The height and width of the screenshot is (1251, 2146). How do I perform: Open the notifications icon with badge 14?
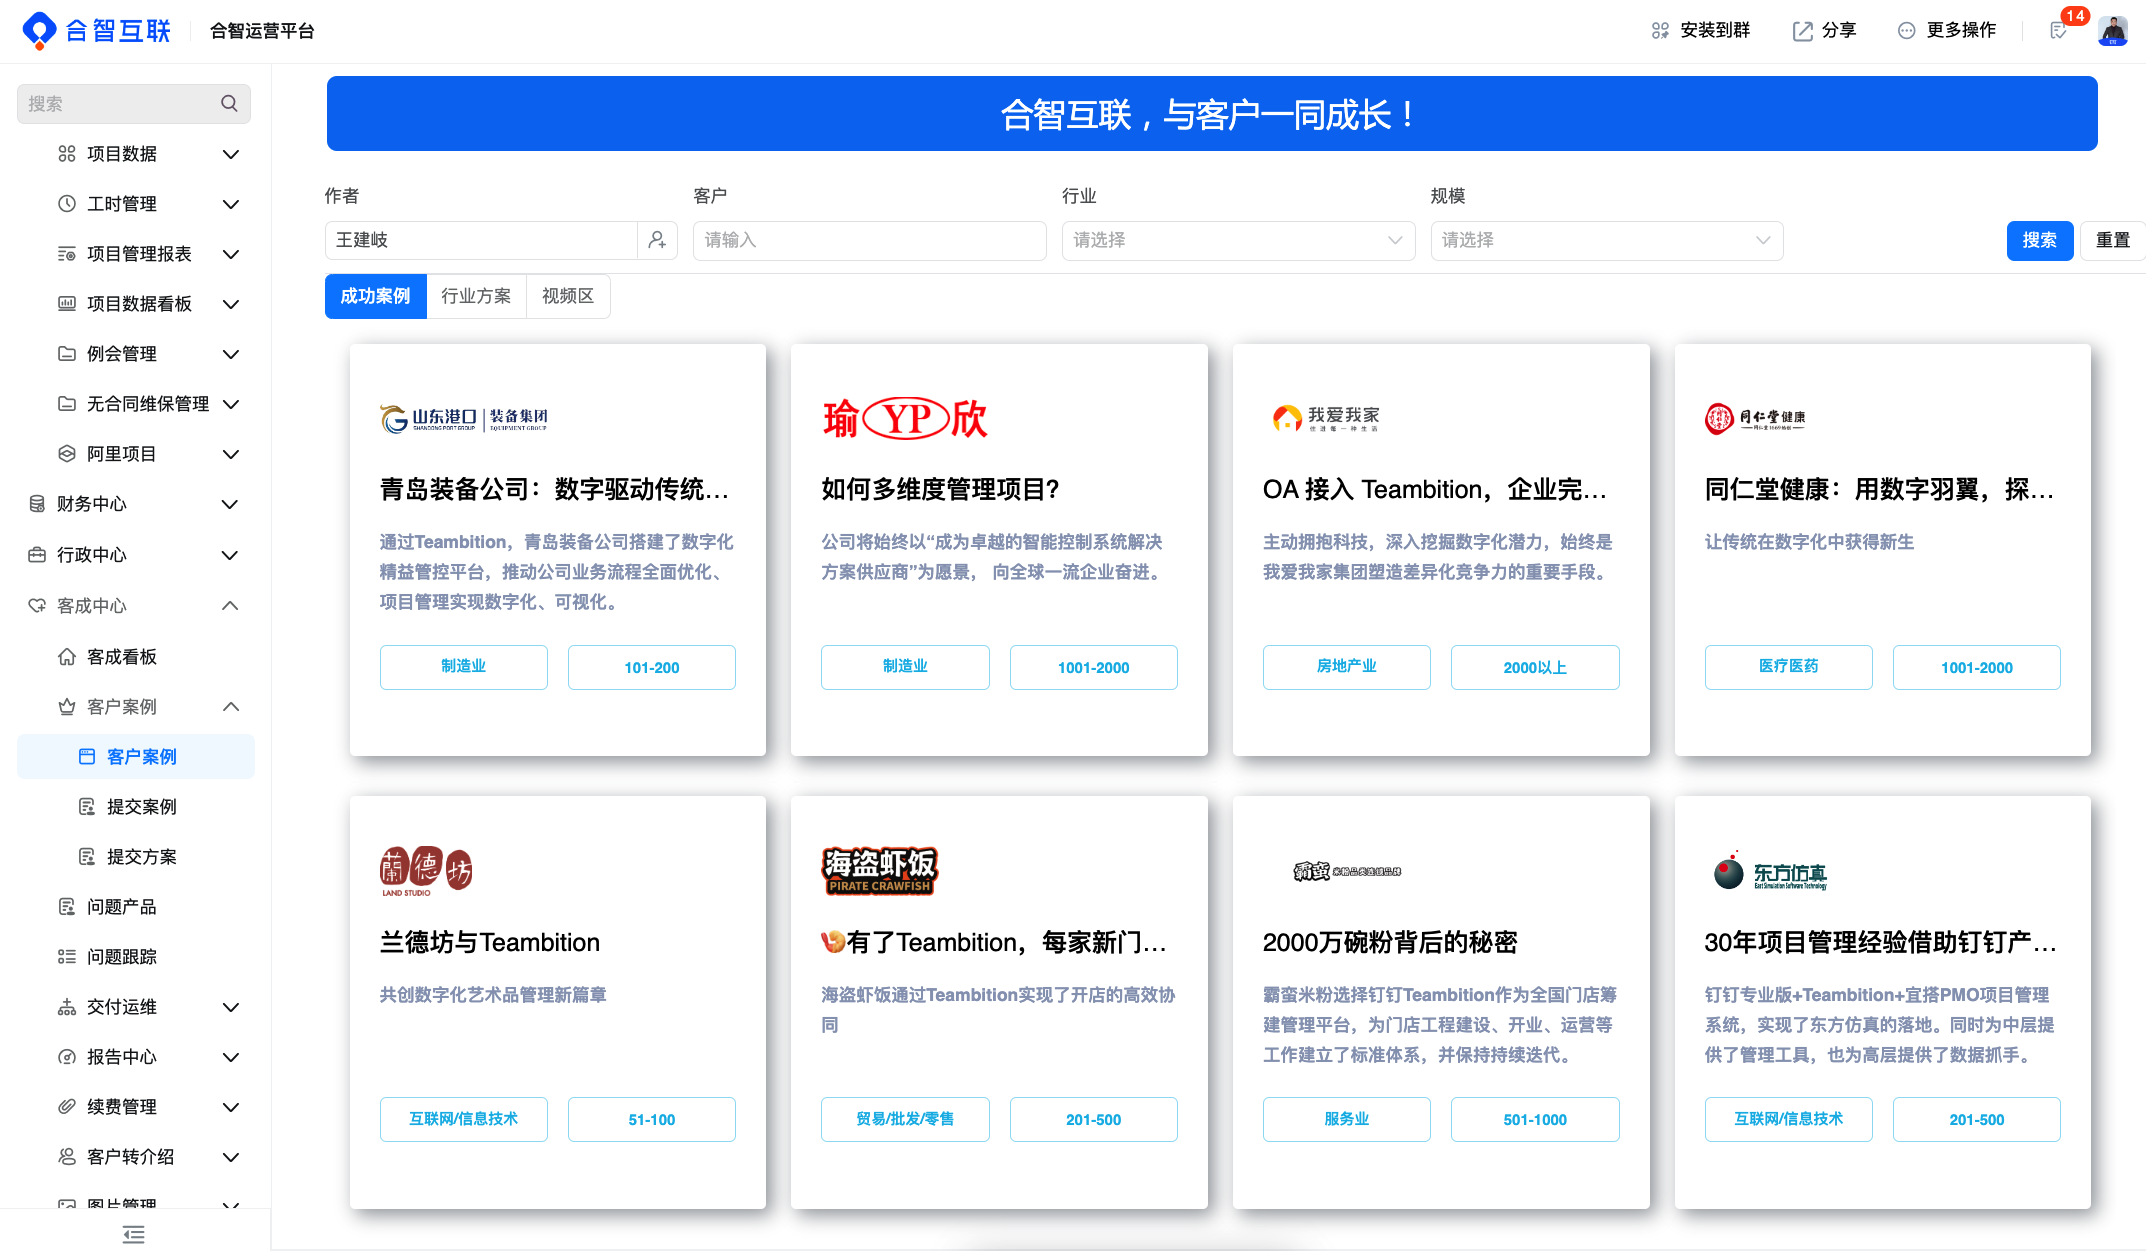pos(2058,31)
